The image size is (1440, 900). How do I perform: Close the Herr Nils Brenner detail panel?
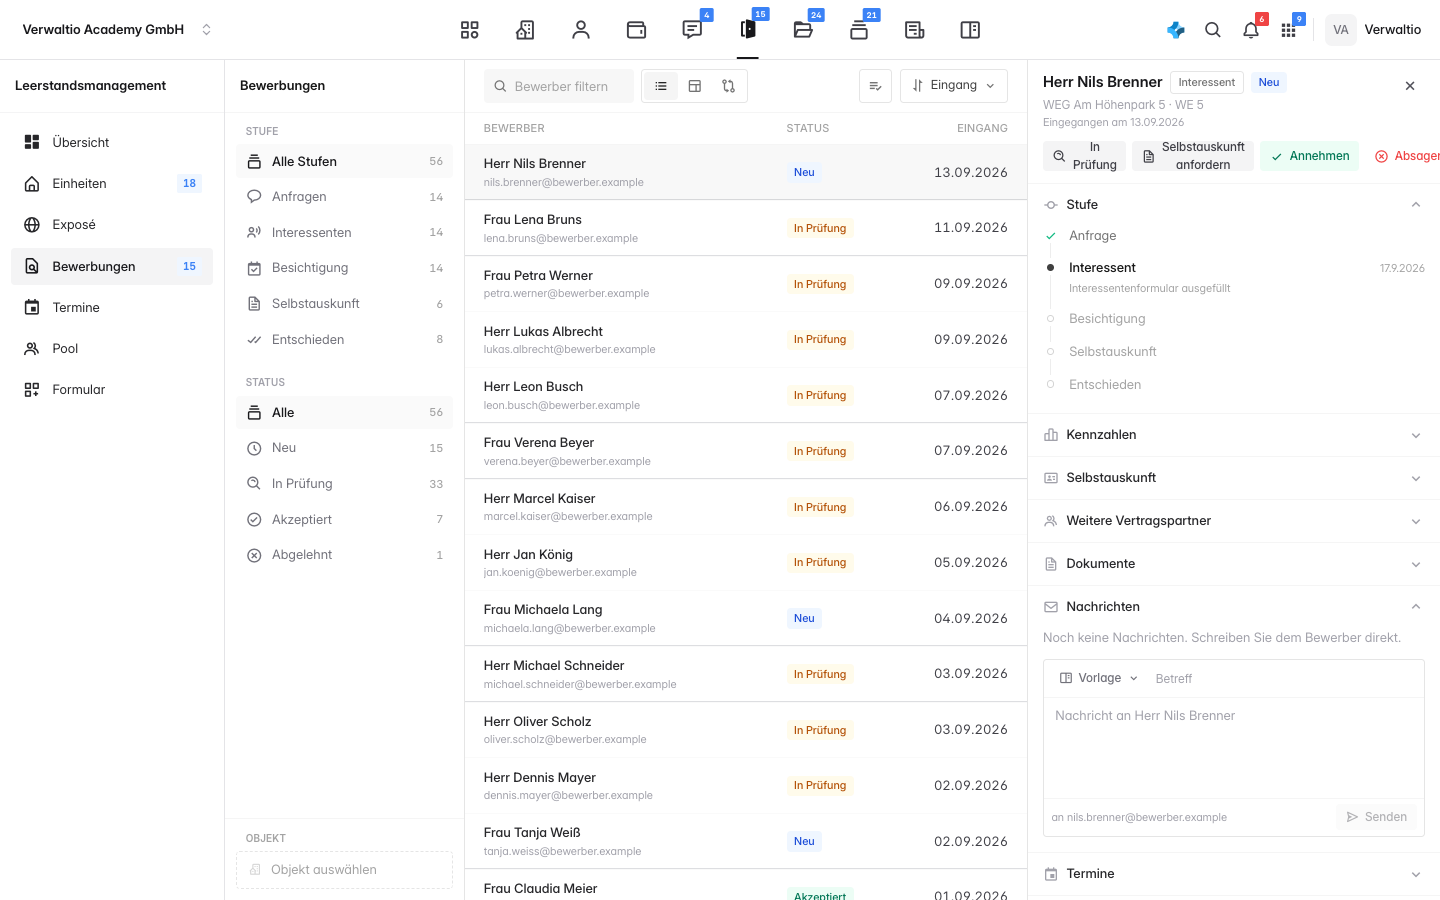[1410, 86]
